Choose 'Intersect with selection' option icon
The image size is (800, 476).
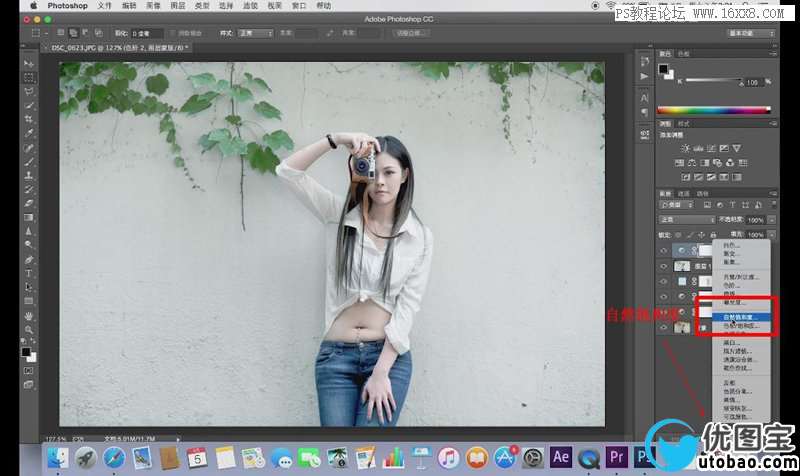coord(98,33)
